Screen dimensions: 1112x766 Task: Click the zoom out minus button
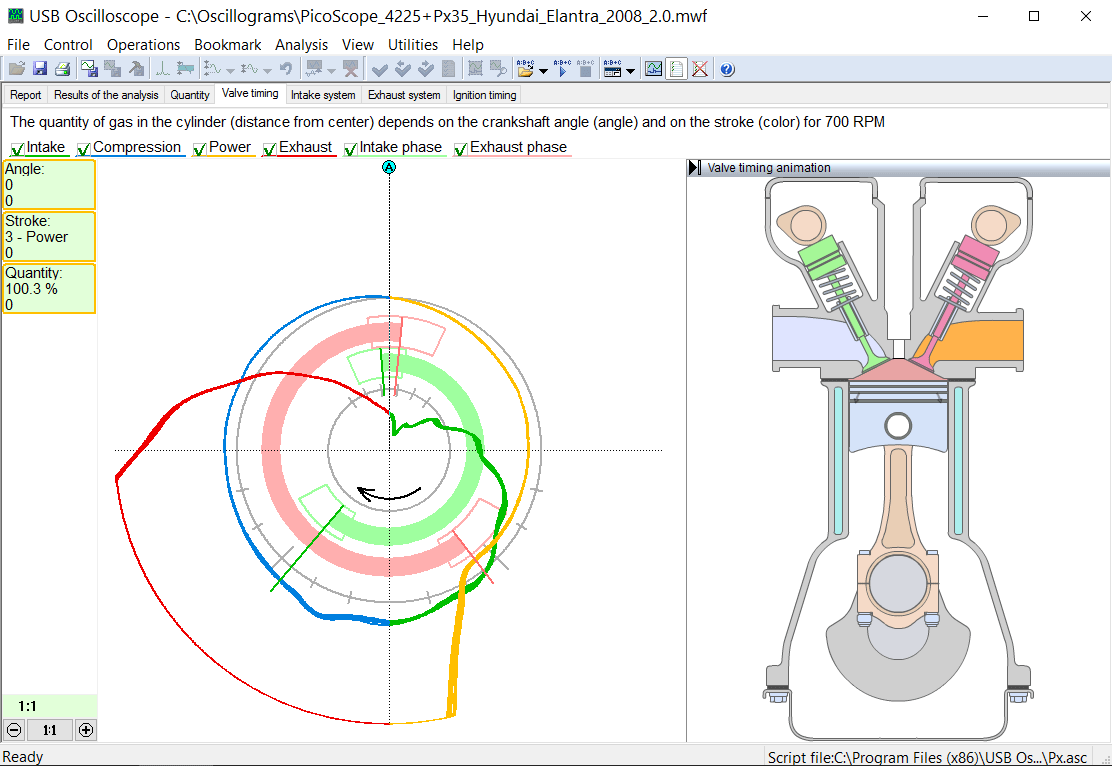[x=14, y=730]
